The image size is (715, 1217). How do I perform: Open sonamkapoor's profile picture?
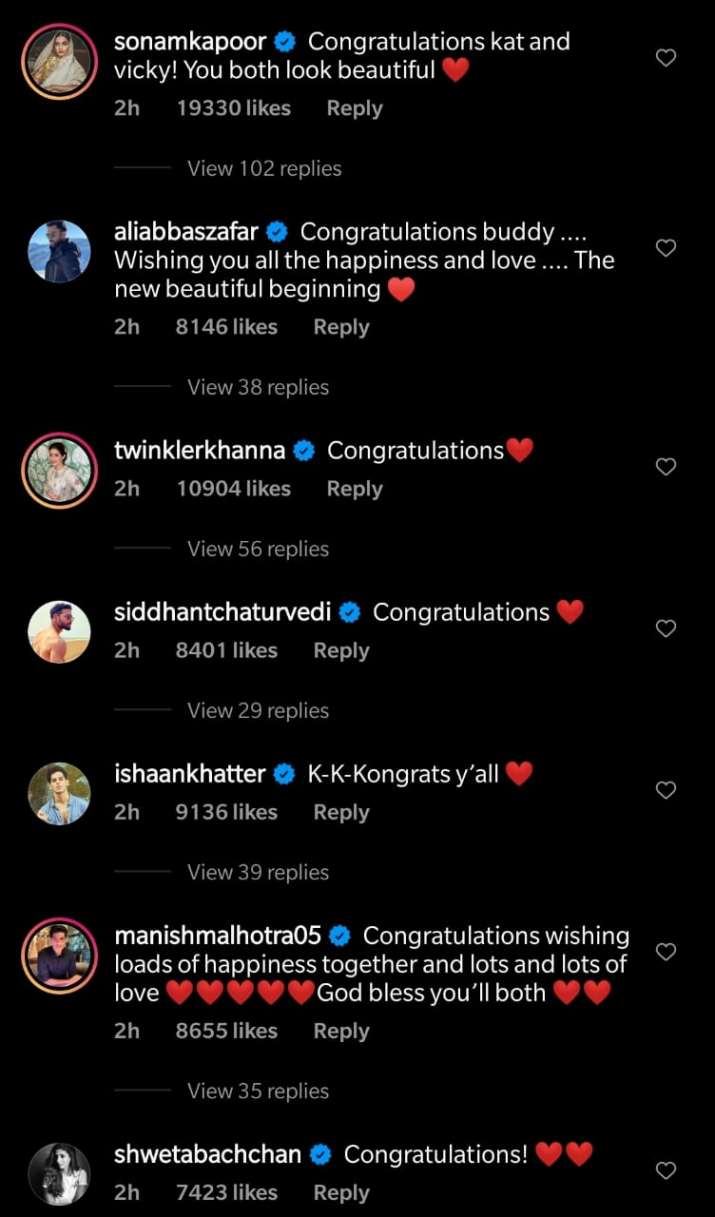[59, 58]
